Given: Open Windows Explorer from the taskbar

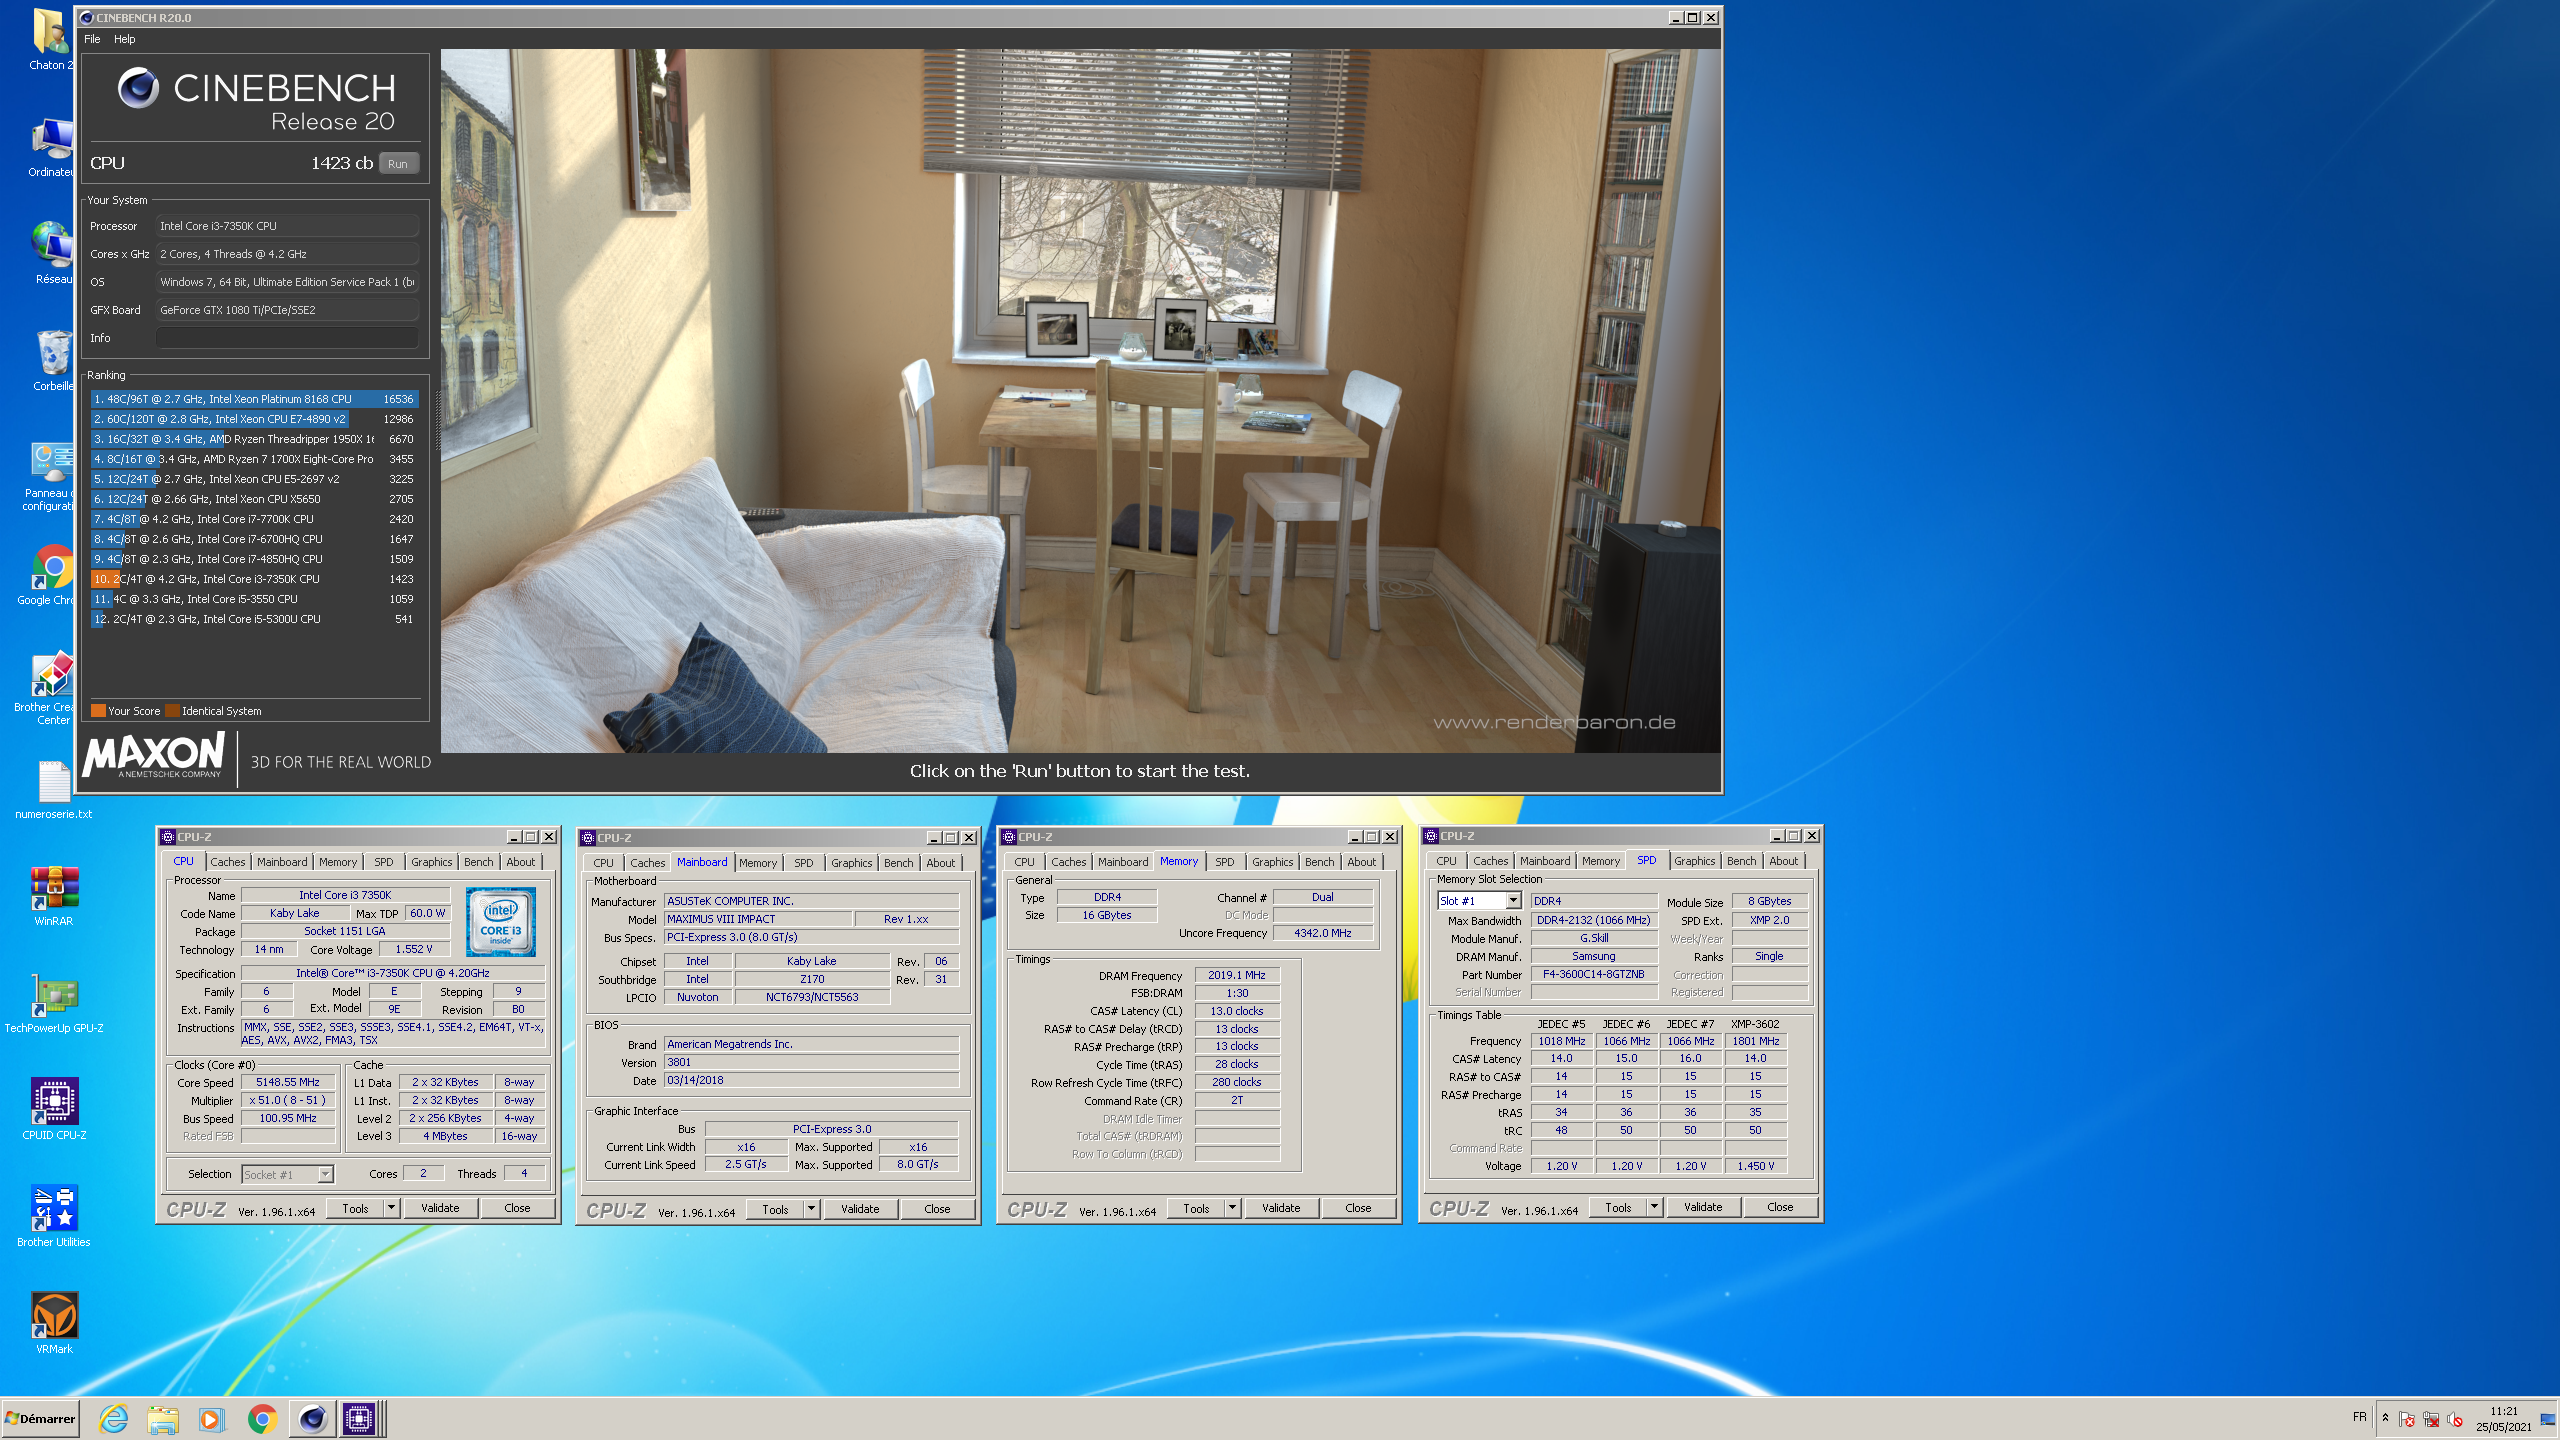Looking at the screenshot, I should [162, 1418].
